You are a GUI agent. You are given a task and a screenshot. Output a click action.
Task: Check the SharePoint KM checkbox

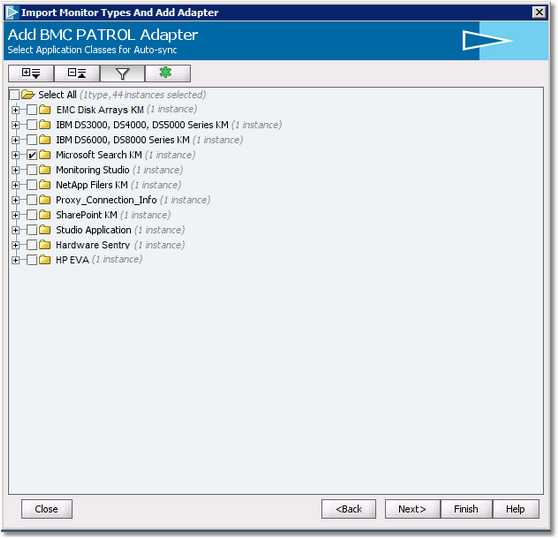[32, 215]
